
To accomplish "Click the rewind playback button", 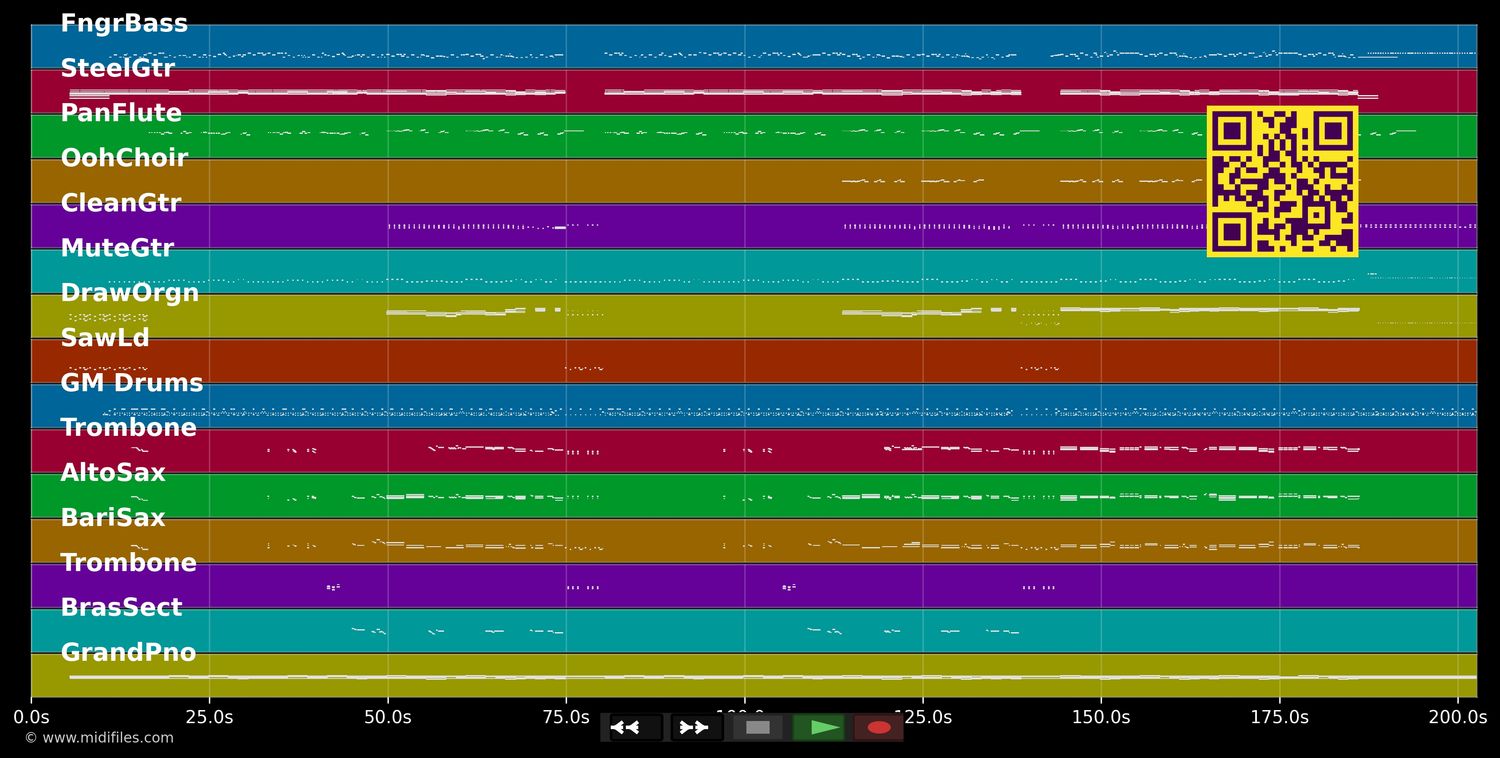I will [x=635, y=727].
